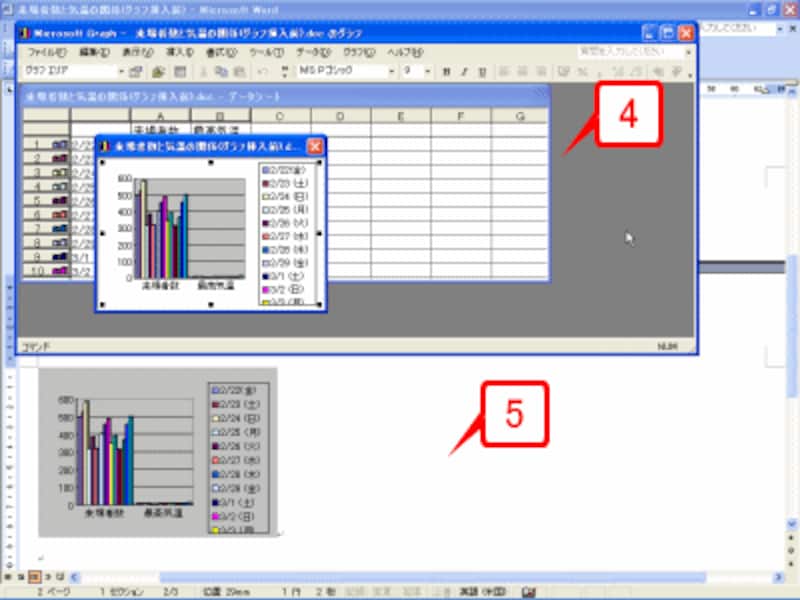
Task: Click the Increase Decimal icon
Action: click(x=618, y=72)
